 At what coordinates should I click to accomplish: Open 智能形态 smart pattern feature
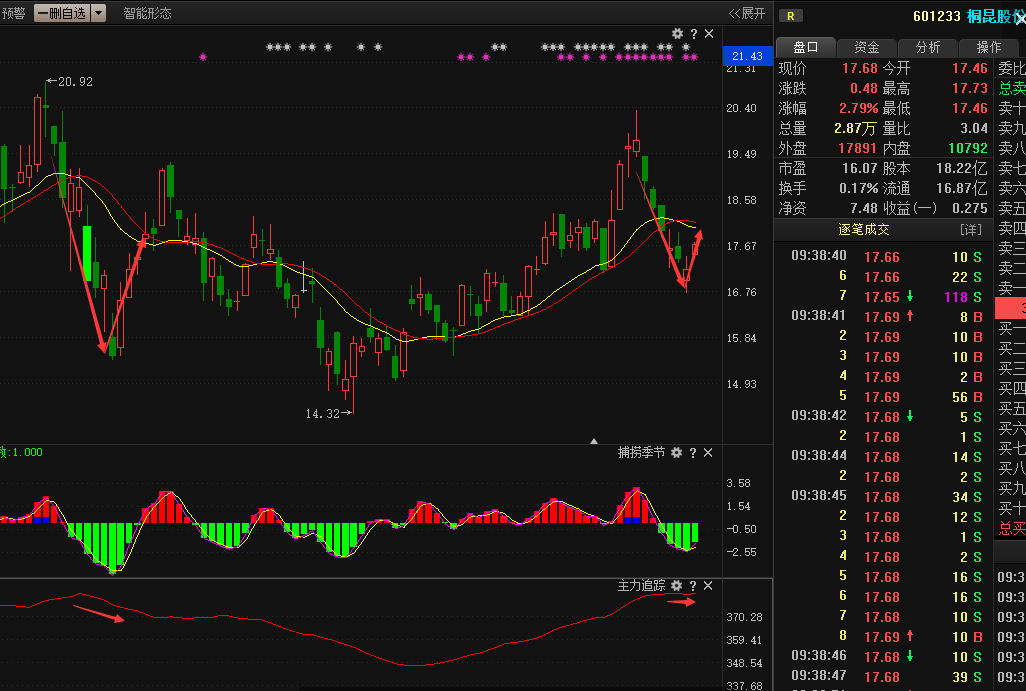point(147,13)
